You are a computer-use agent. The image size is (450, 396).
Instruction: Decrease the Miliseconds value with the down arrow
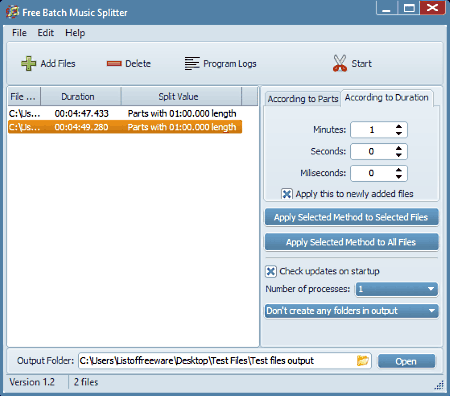click(x=399, y=176)
